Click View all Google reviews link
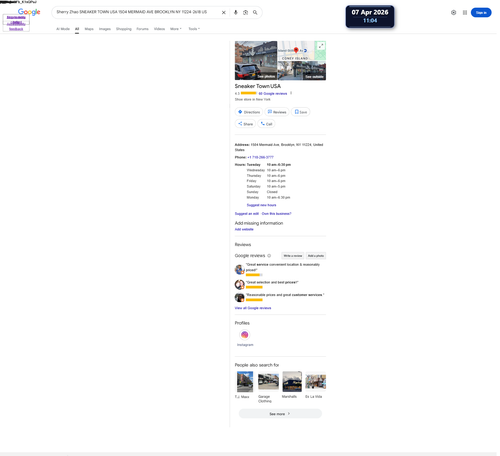The image size is (500, 456). point(253,308)
